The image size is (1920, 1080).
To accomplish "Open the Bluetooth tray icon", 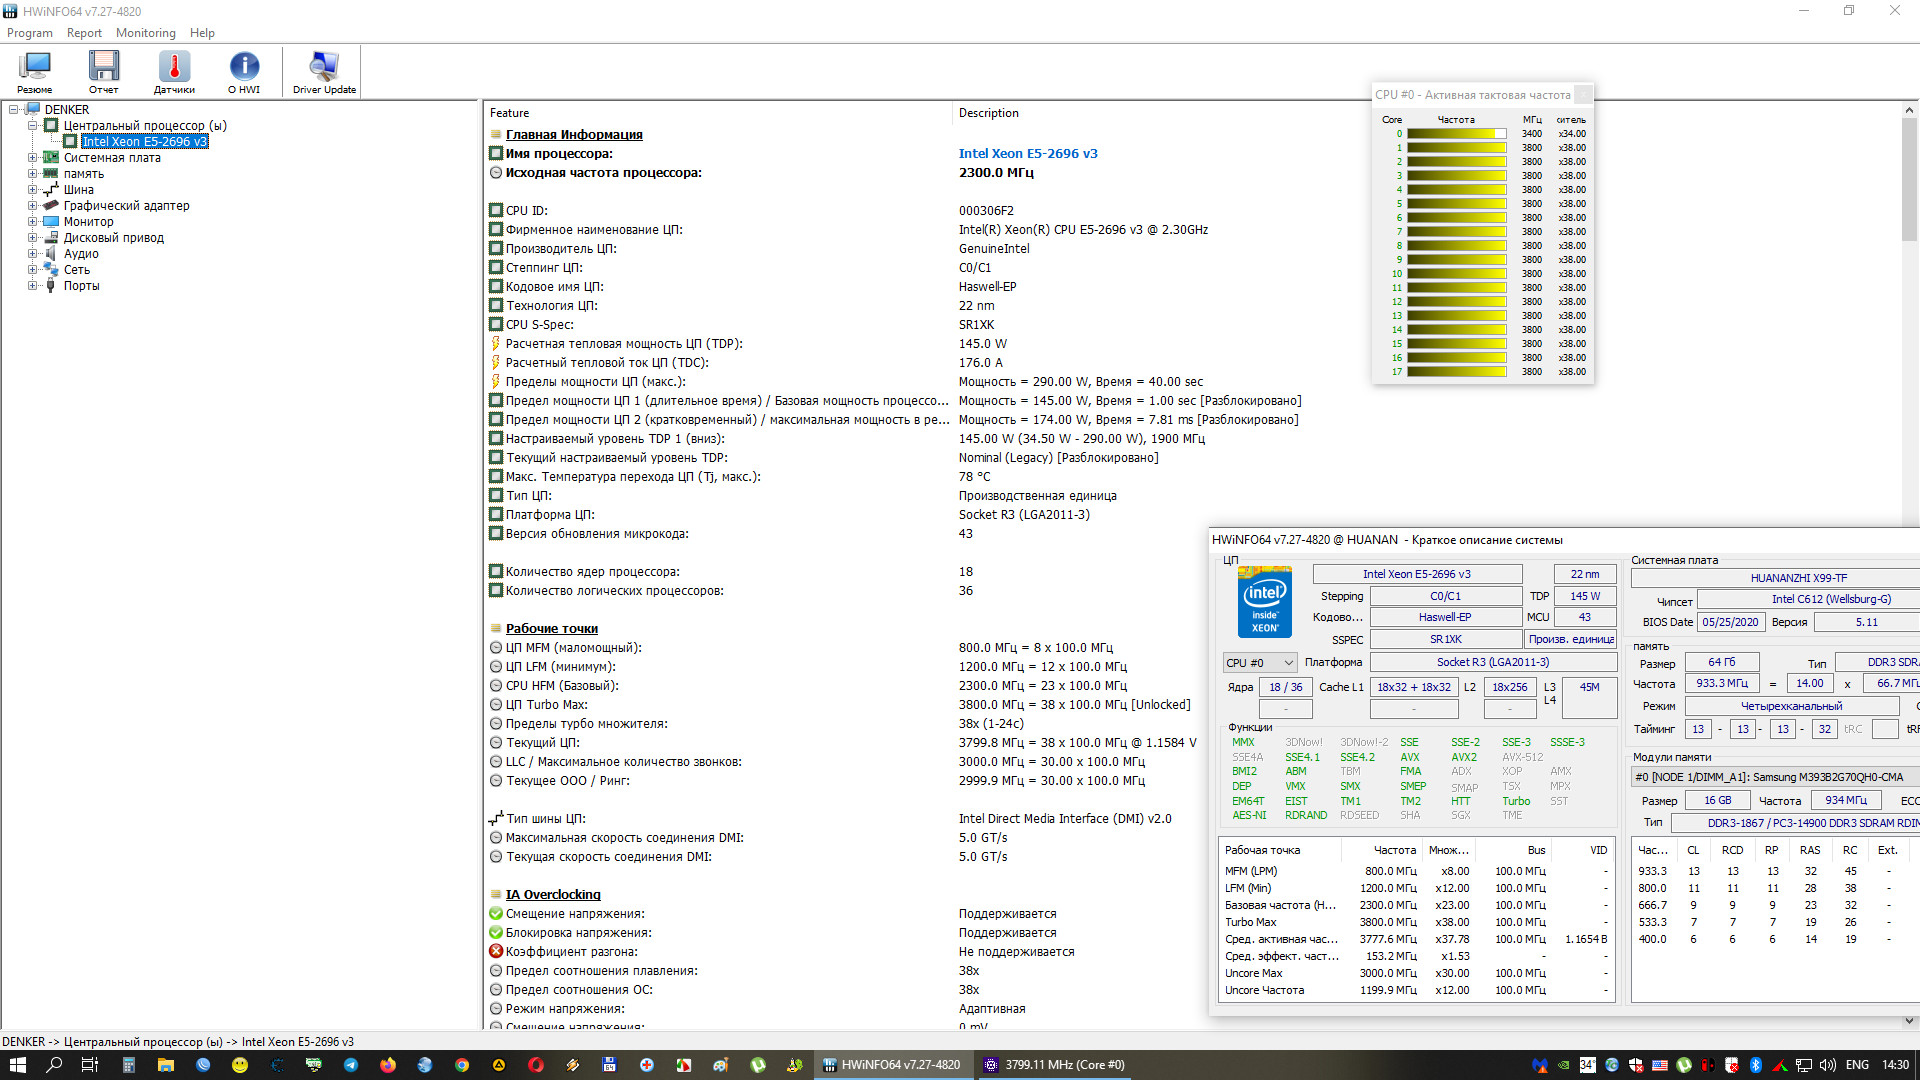I will [x=1755, y=1065].
